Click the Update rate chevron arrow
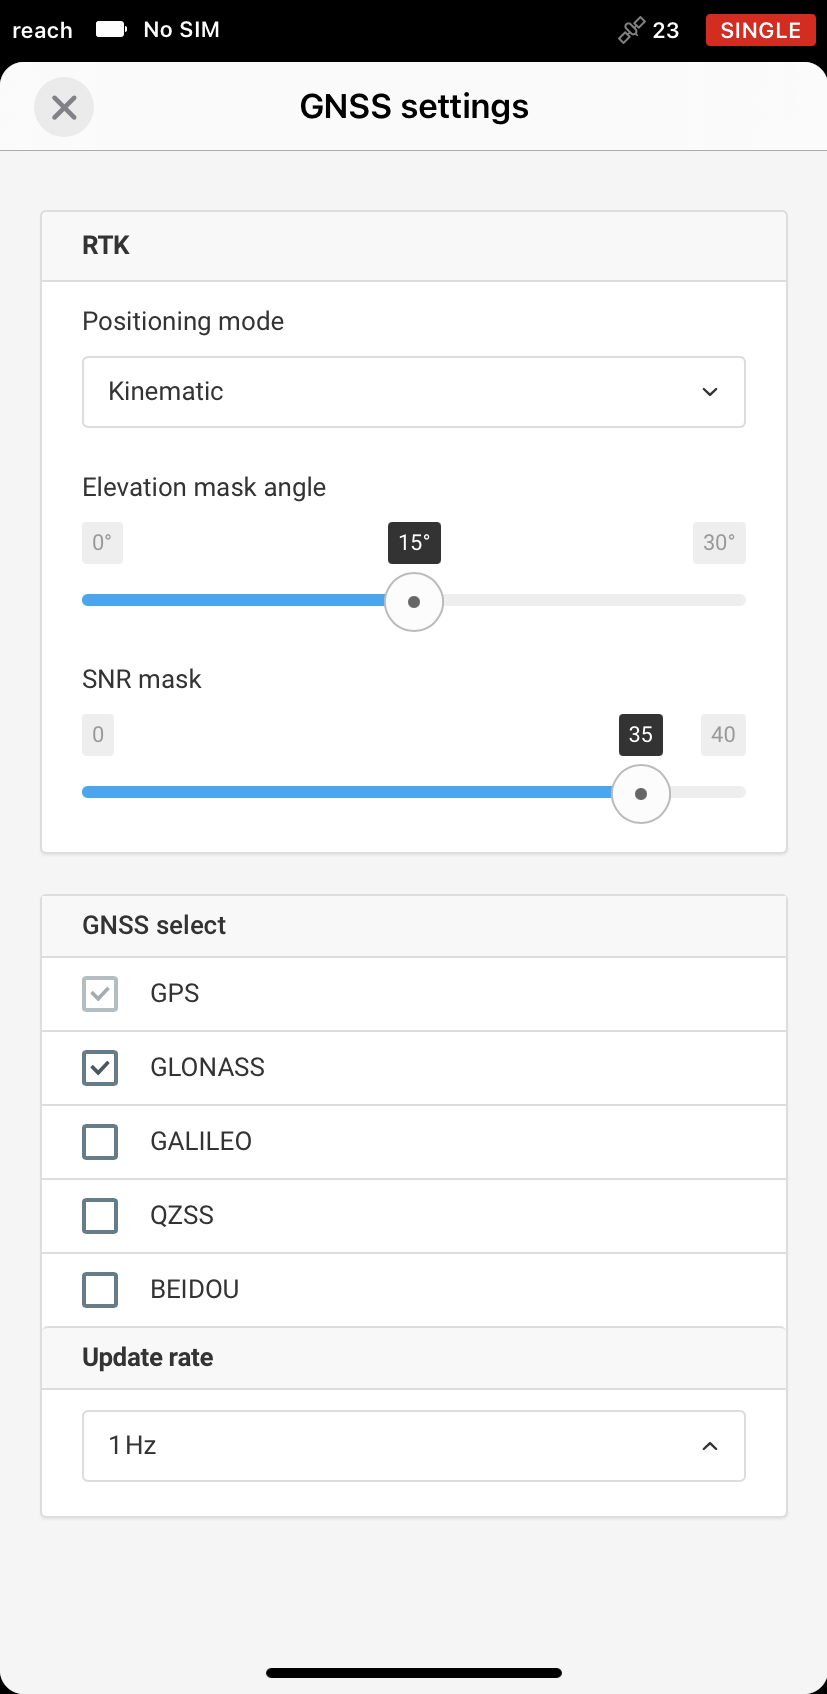Screen dimensions: 827x1694 coord(710,1446)
